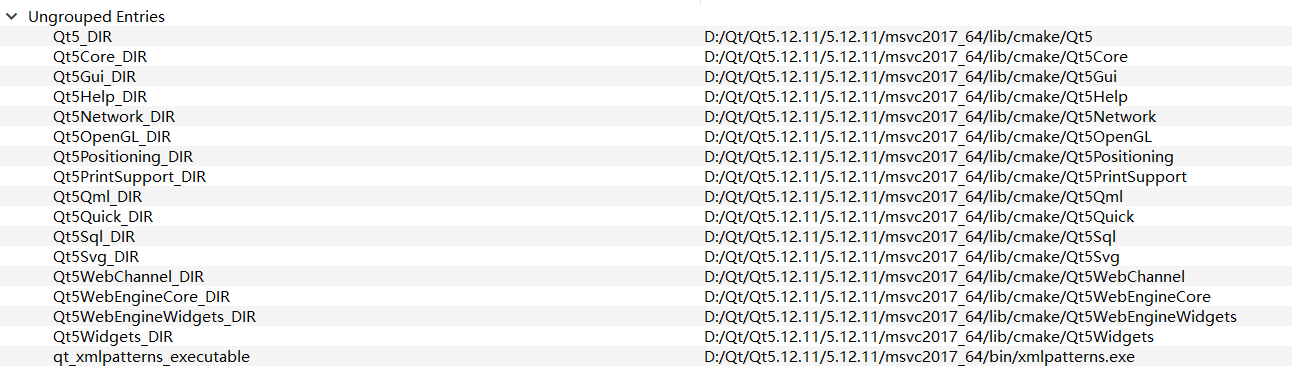
Task: Collapse the Ungrouped Entries group
Action: (x=11, y=17)
